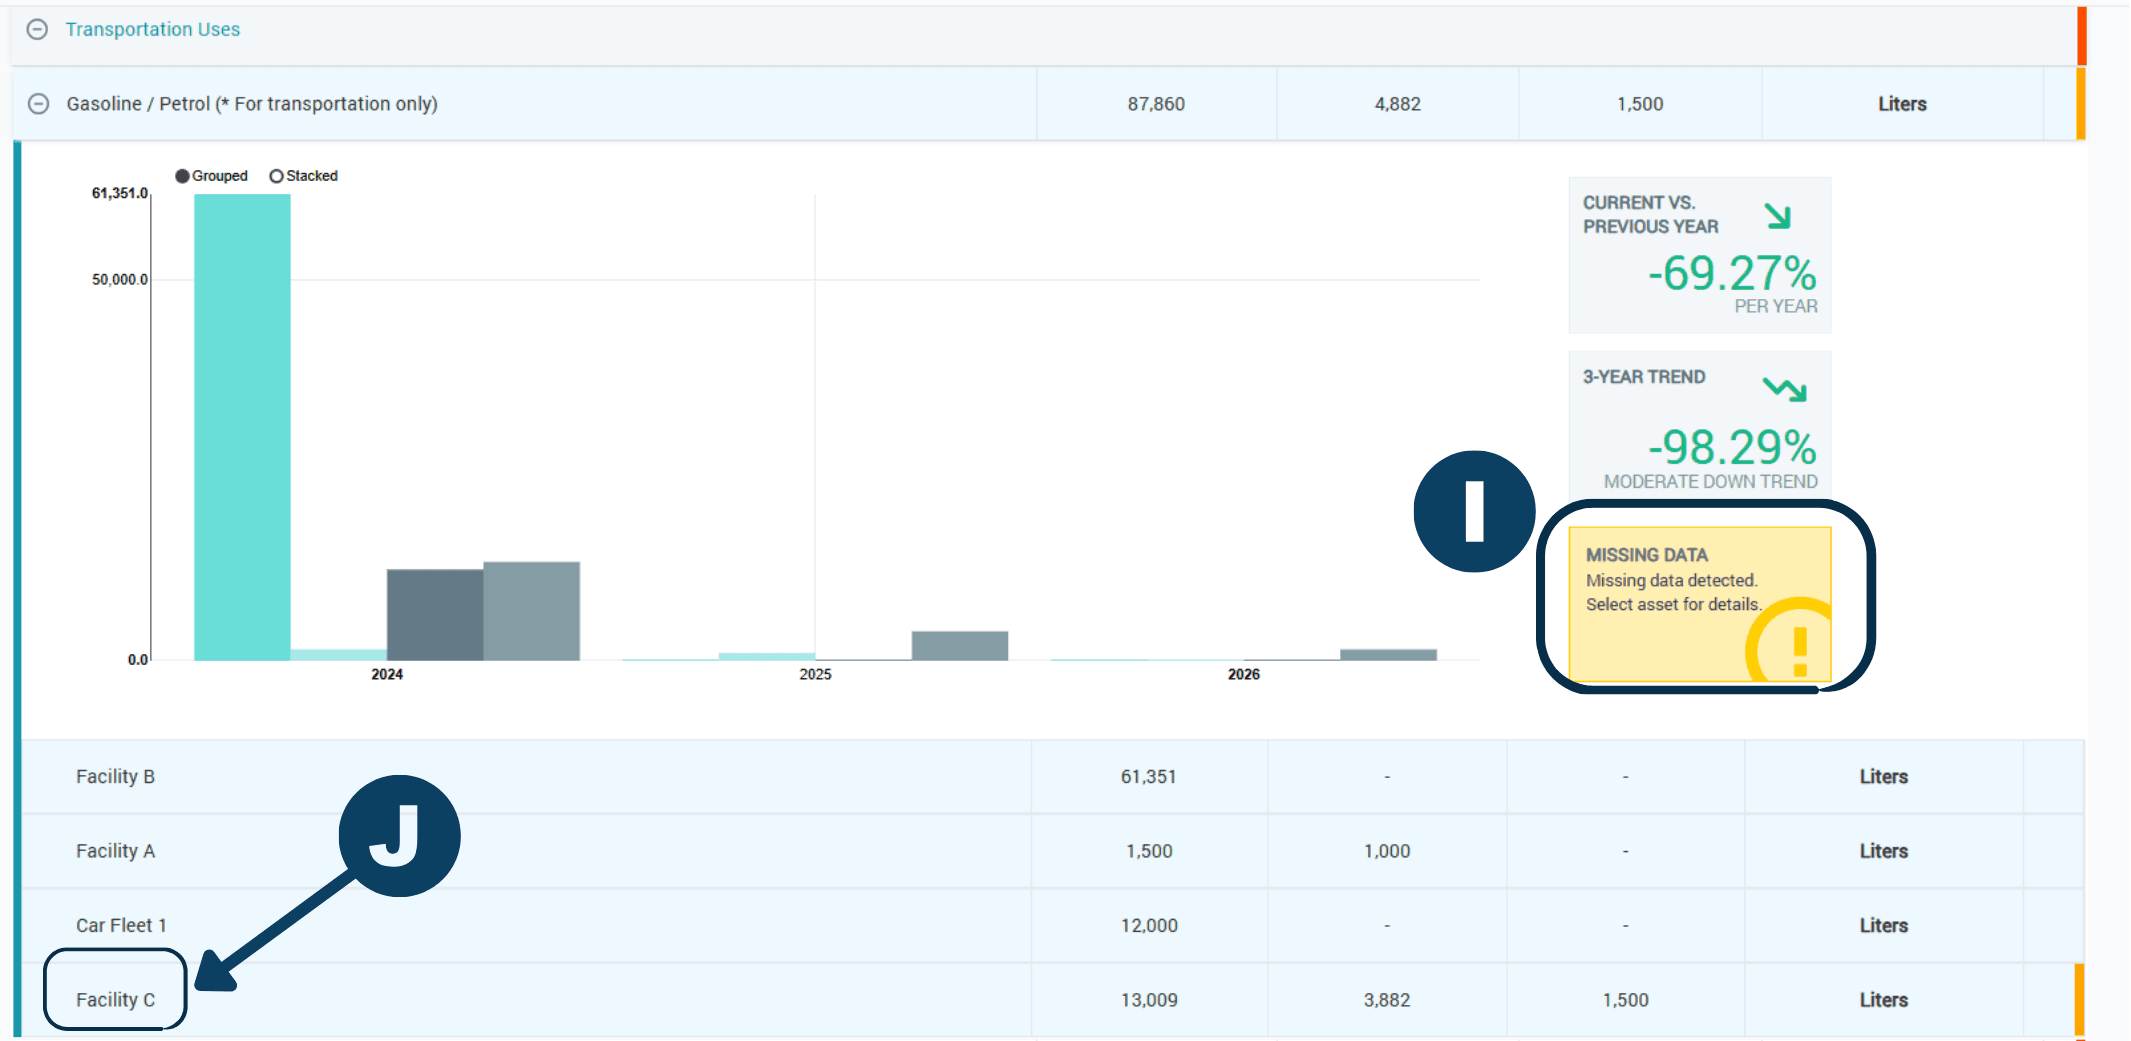Viewport: 2131px width, 1041px height.
Task: Click the 1,000 value for Facility A
Action: (x=1387, y=851)
